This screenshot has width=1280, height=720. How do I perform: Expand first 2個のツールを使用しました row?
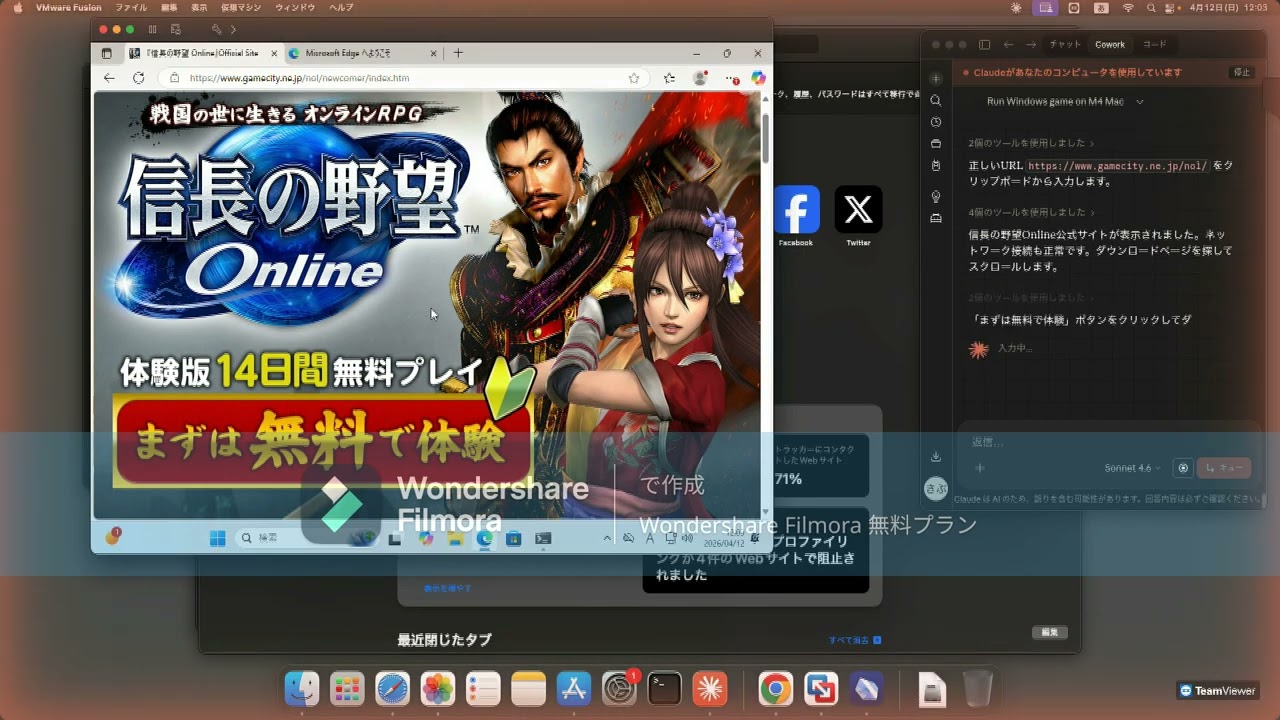click(1031, 143)
